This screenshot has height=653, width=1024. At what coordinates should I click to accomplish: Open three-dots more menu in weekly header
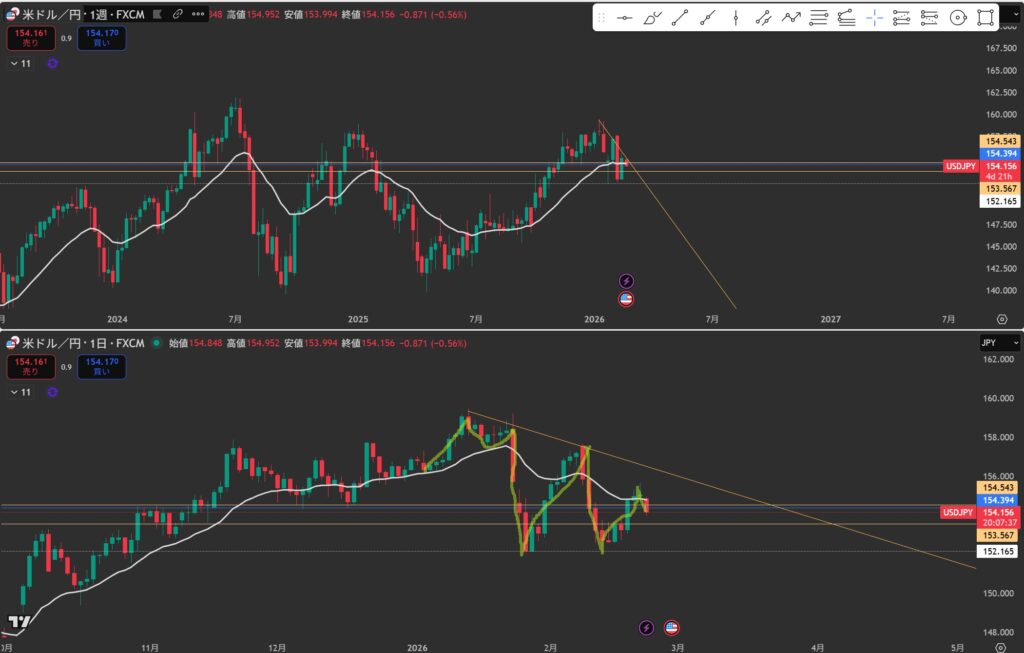pyautogui.click(x=200, y=14)
